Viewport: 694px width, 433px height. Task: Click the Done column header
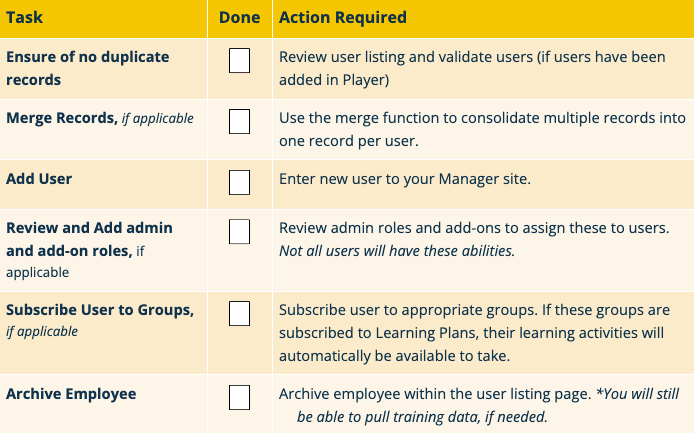240,18
